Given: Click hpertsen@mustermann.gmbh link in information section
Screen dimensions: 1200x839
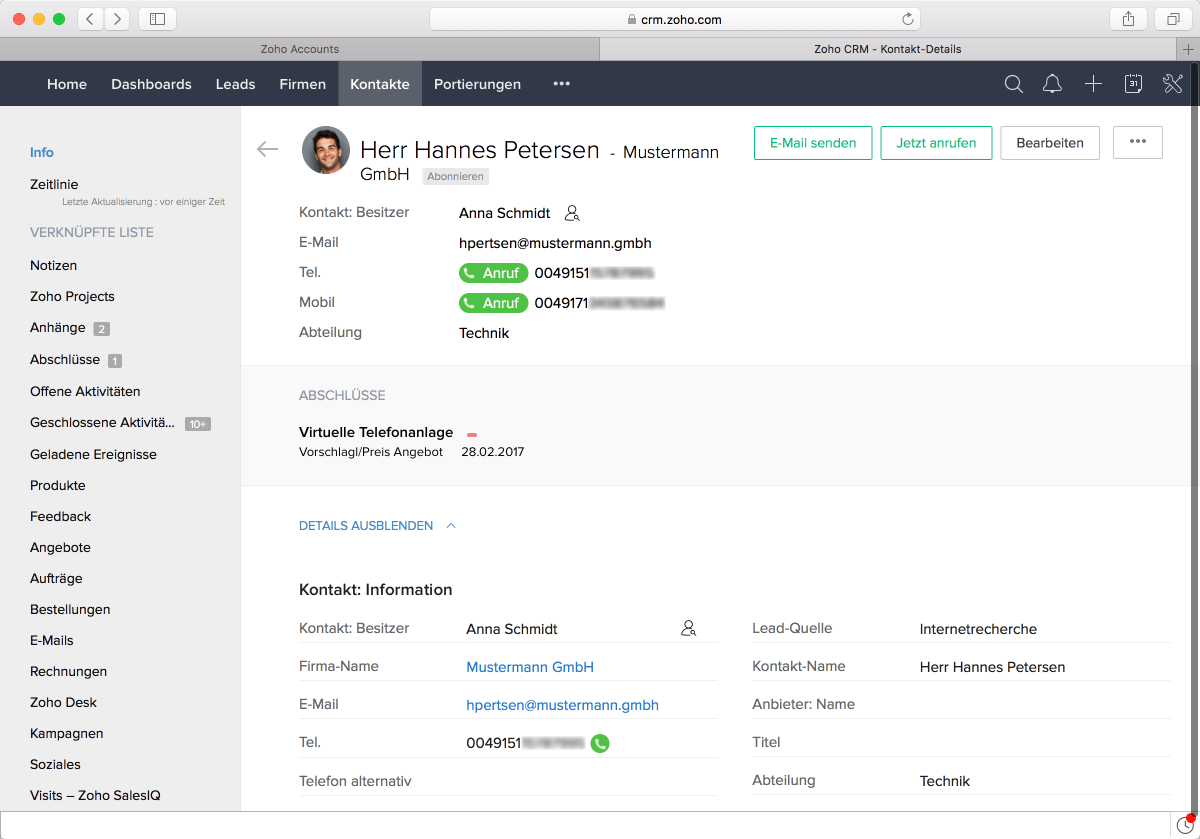Looking at the screenshot, I should point(562,705).
